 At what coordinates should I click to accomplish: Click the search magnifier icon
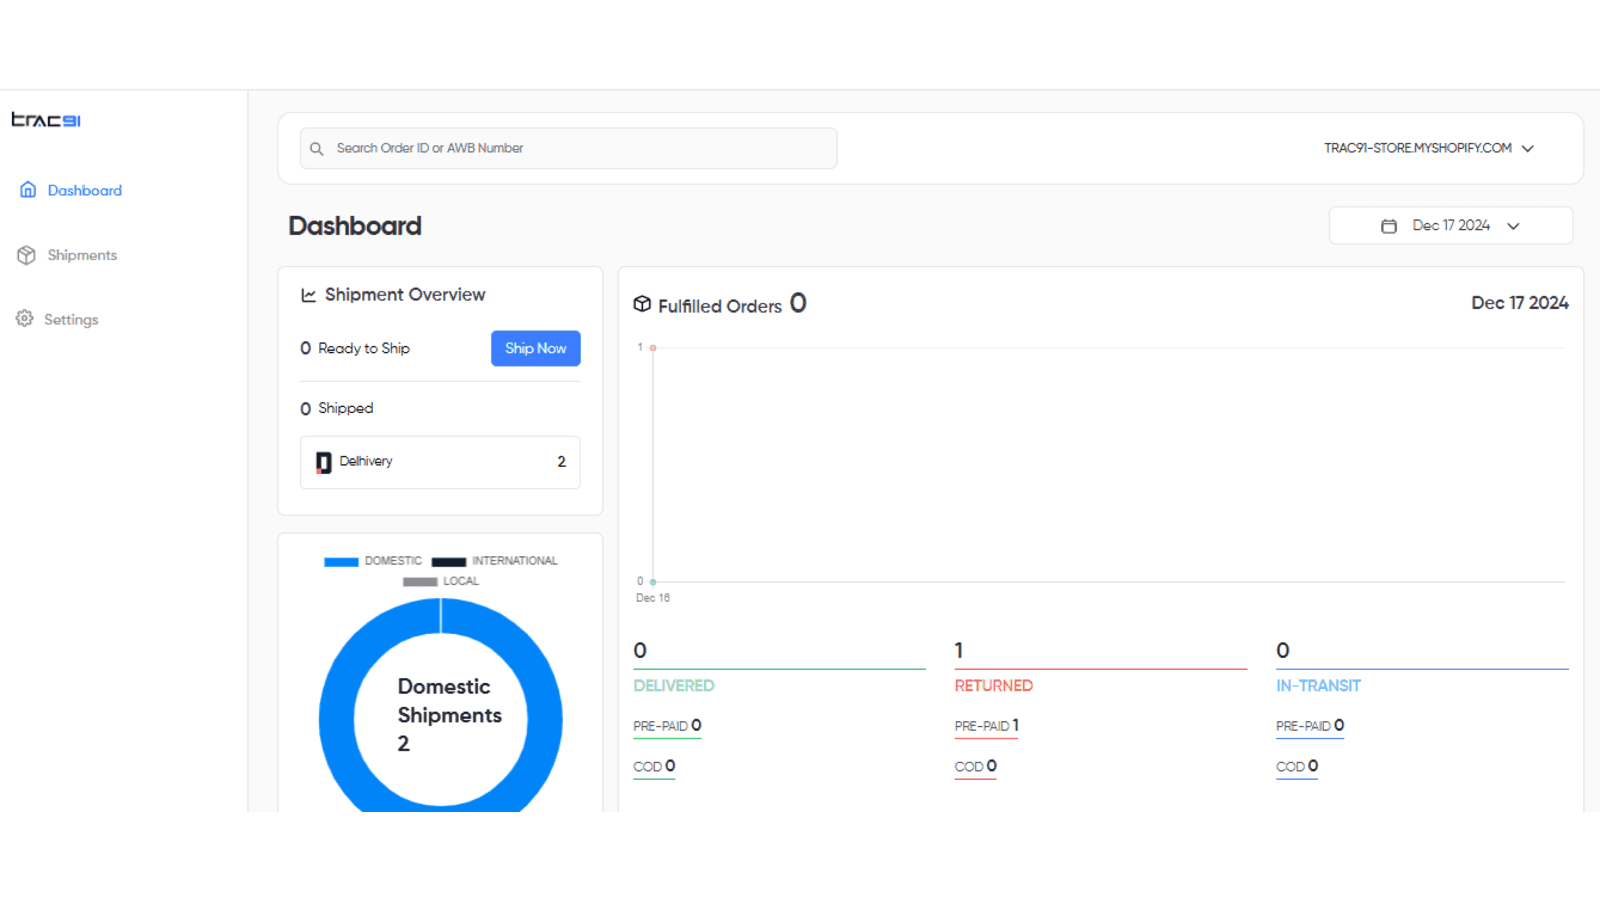(x=317, y=149)
